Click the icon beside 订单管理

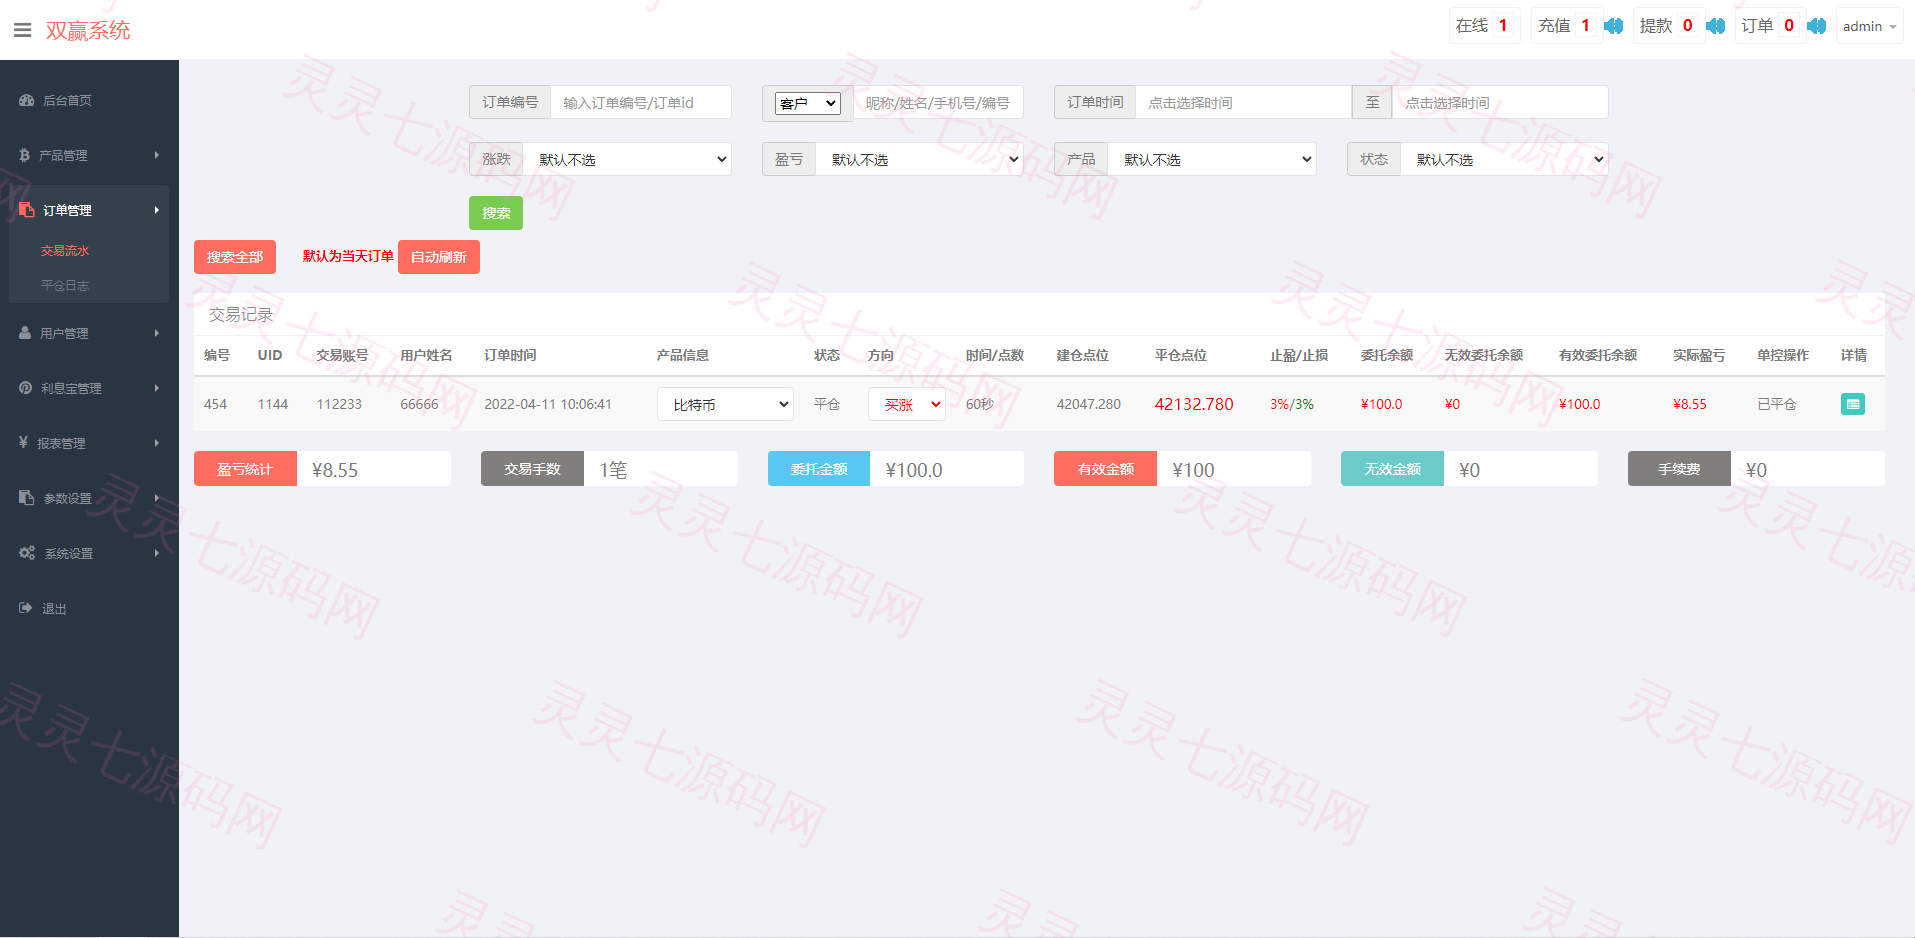click(x=26, y=209)
